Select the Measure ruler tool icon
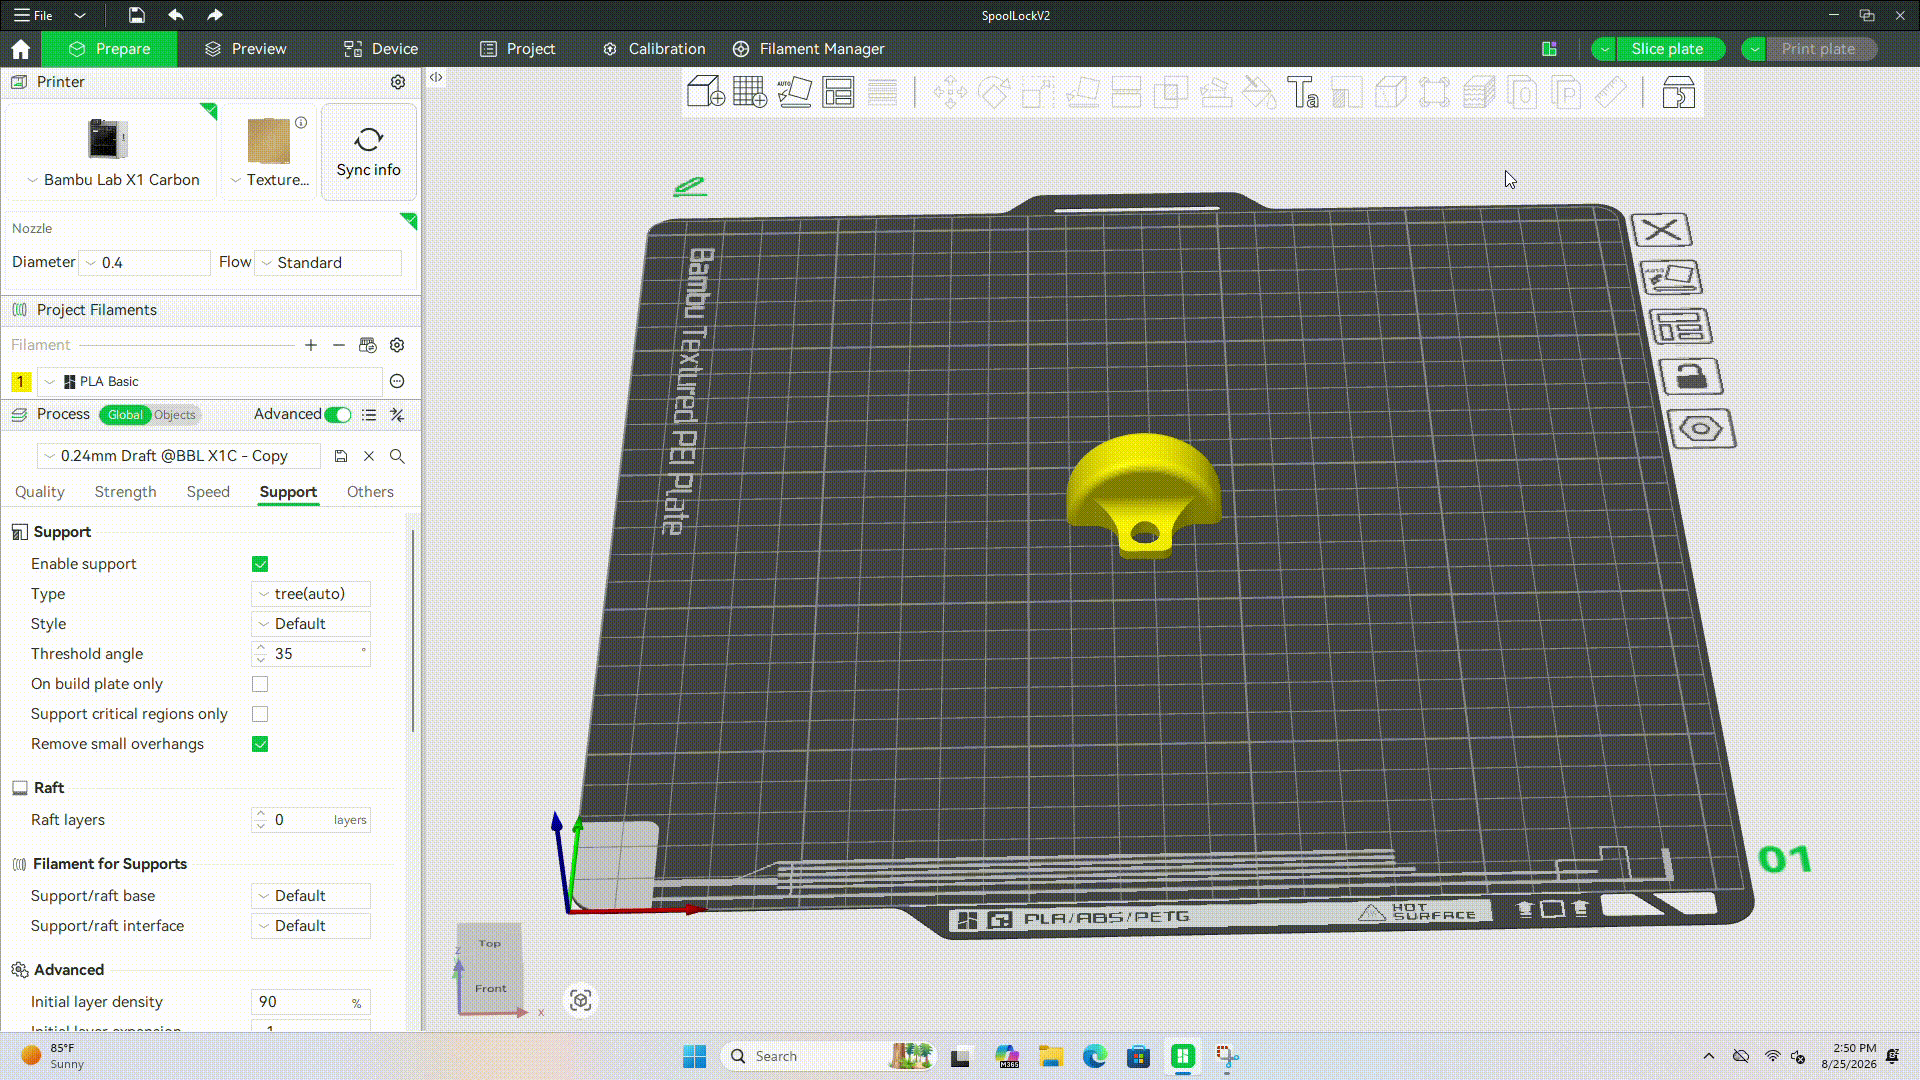This screenshot has height=1080, width=1920. tap(1610, 93)
